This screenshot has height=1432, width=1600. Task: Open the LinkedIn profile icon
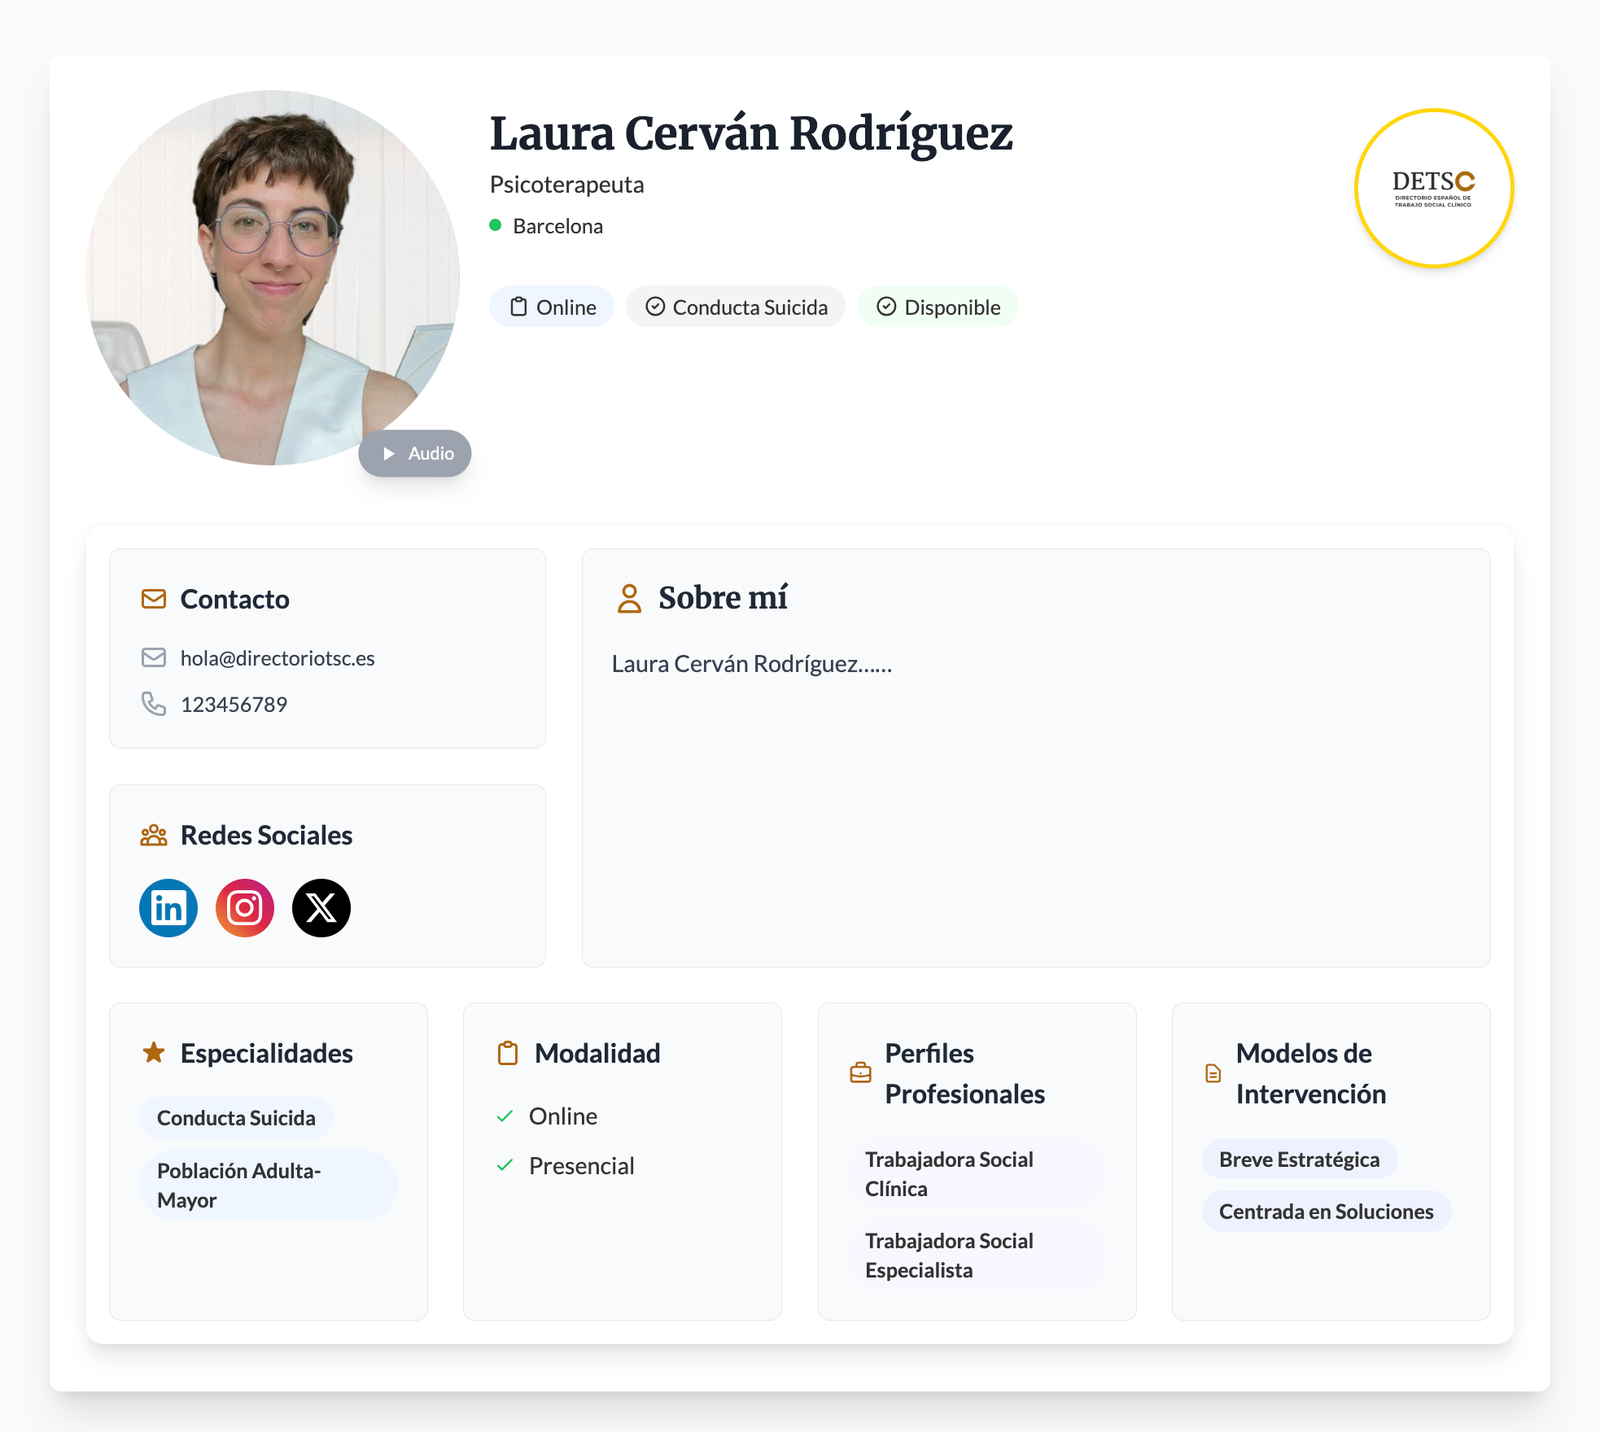(168, 908)
